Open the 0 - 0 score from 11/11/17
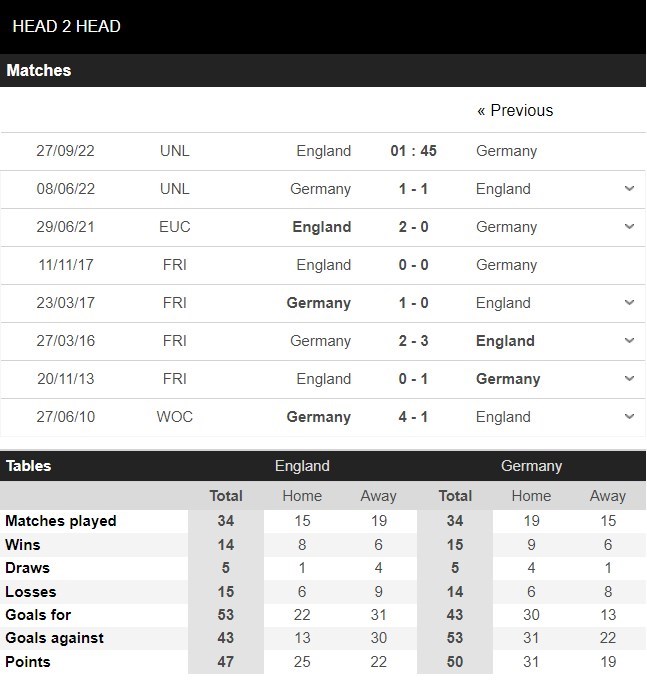This screenshot has height=680, width=647. (413, 265)
